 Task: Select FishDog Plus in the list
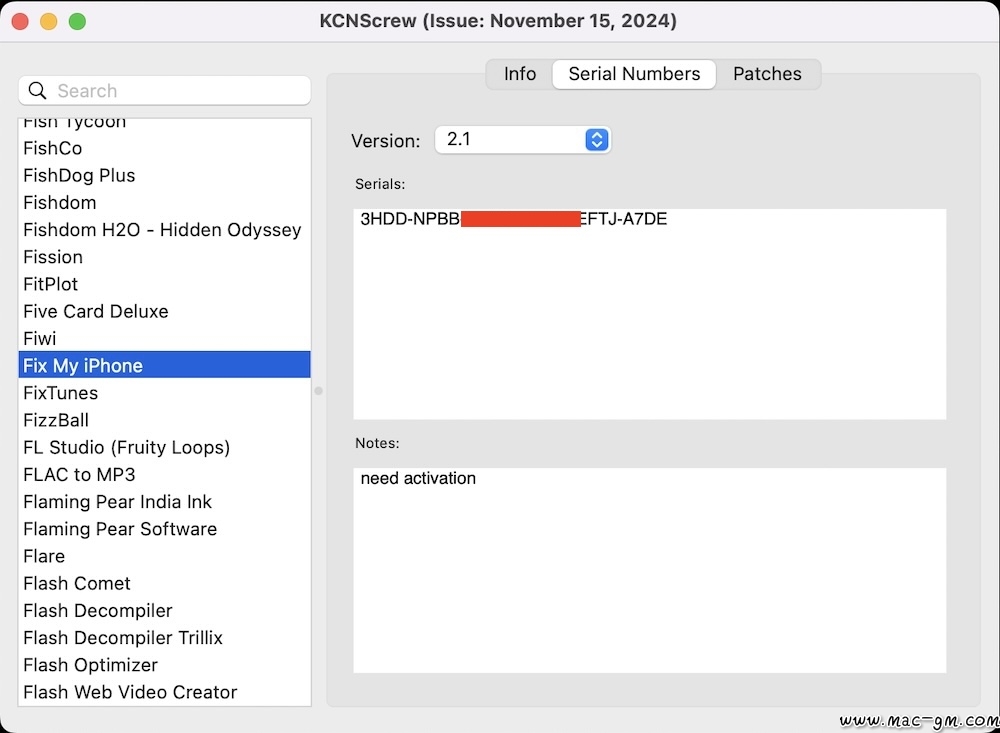(165, 175)
